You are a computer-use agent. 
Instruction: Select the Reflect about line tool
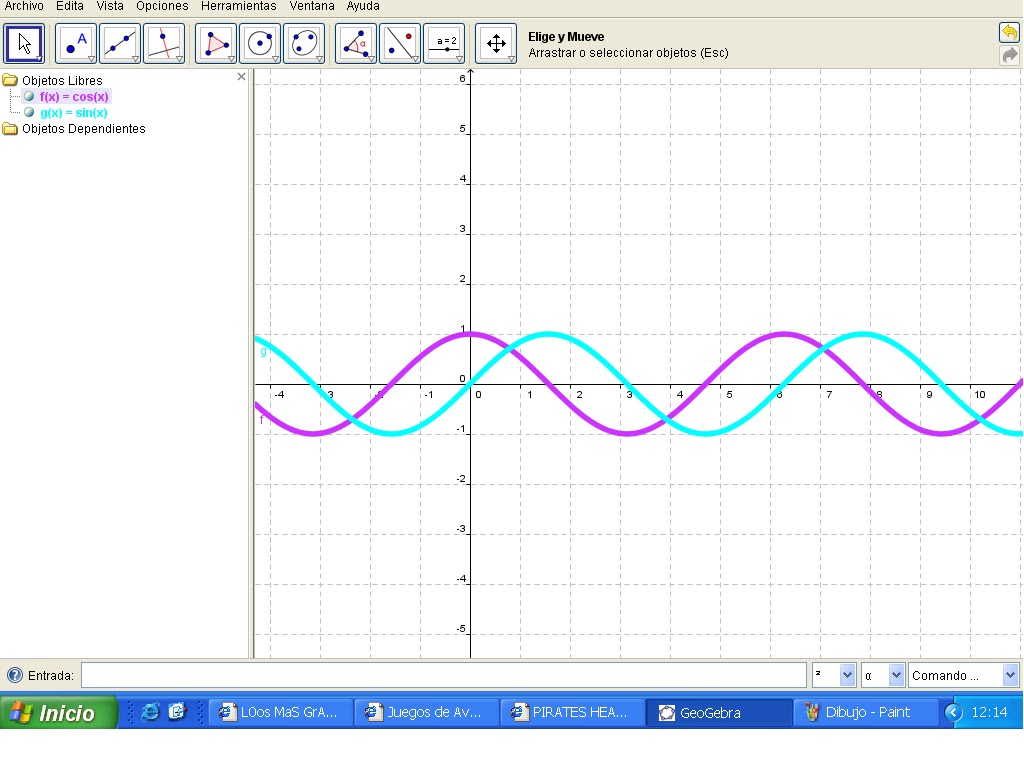click(x=400, y=44)
